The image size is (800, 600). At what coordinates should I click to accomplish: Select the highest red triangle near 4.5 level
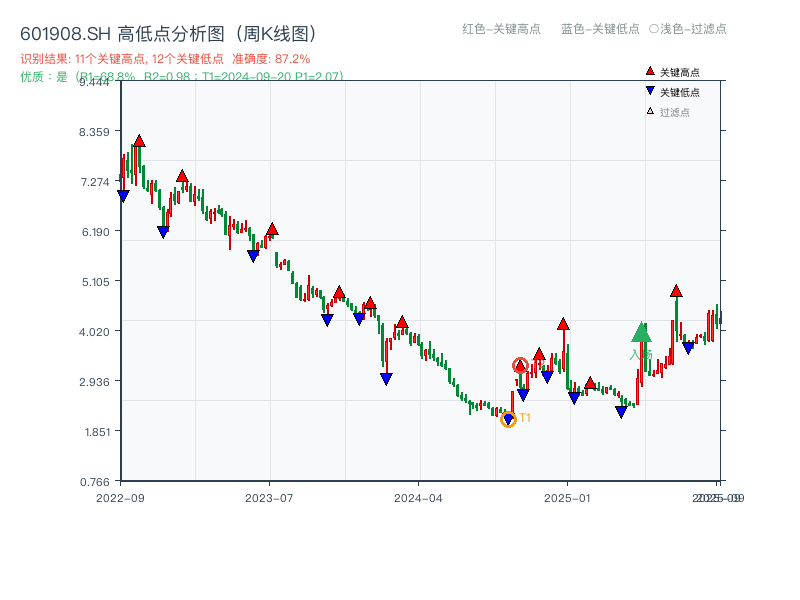coord(675,293)
